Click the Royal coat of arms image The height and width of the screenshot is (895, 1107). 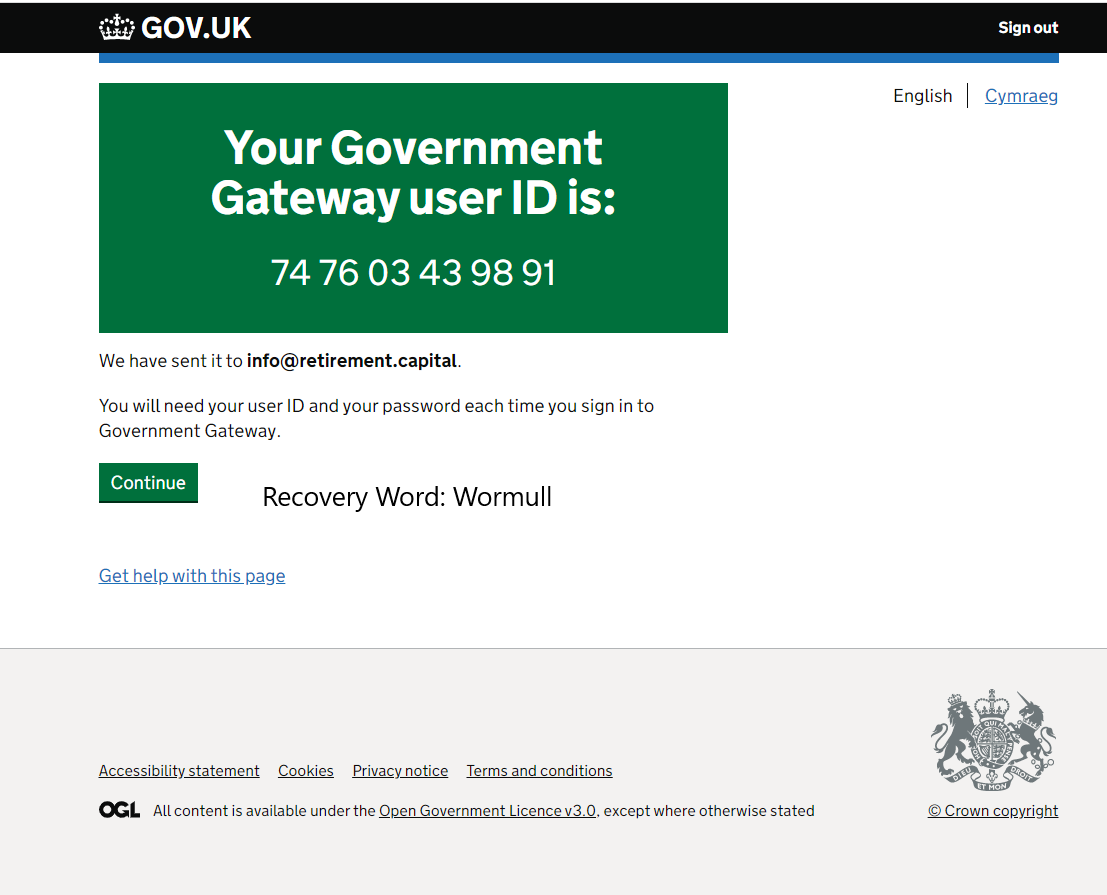pos(993,740)
